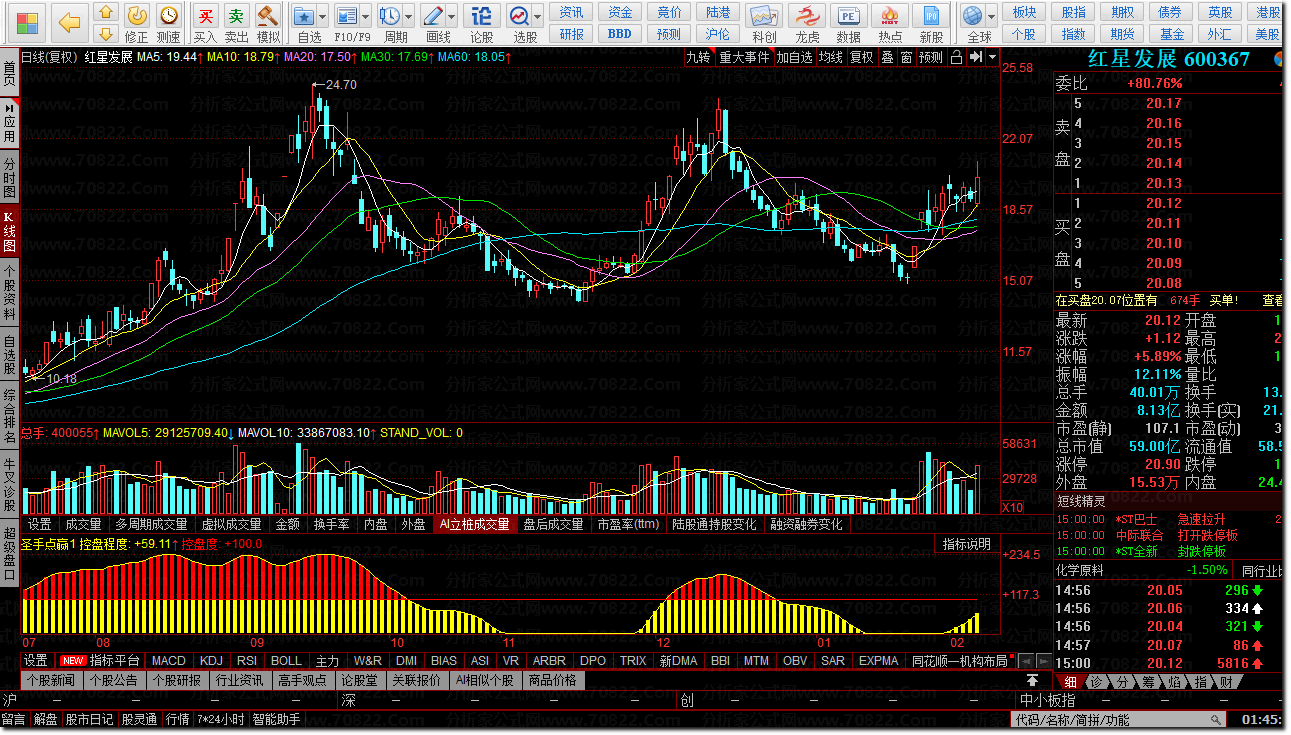Toggle 叠 overlay on chart header
The image size is (1291, 735).
[x=887, y=57]
